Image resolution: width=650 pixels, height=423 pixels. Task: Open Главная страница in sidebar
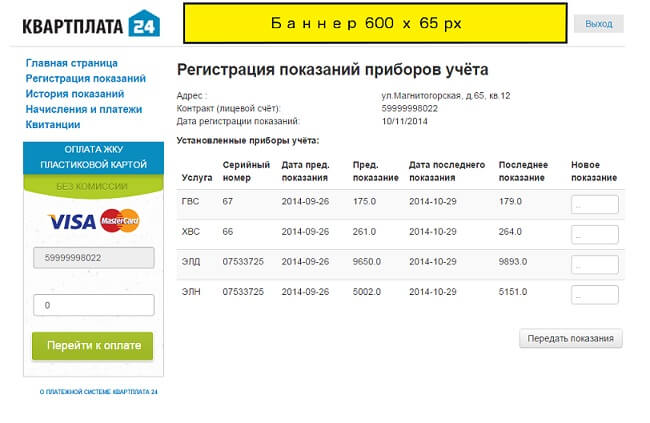pos(72,63)
